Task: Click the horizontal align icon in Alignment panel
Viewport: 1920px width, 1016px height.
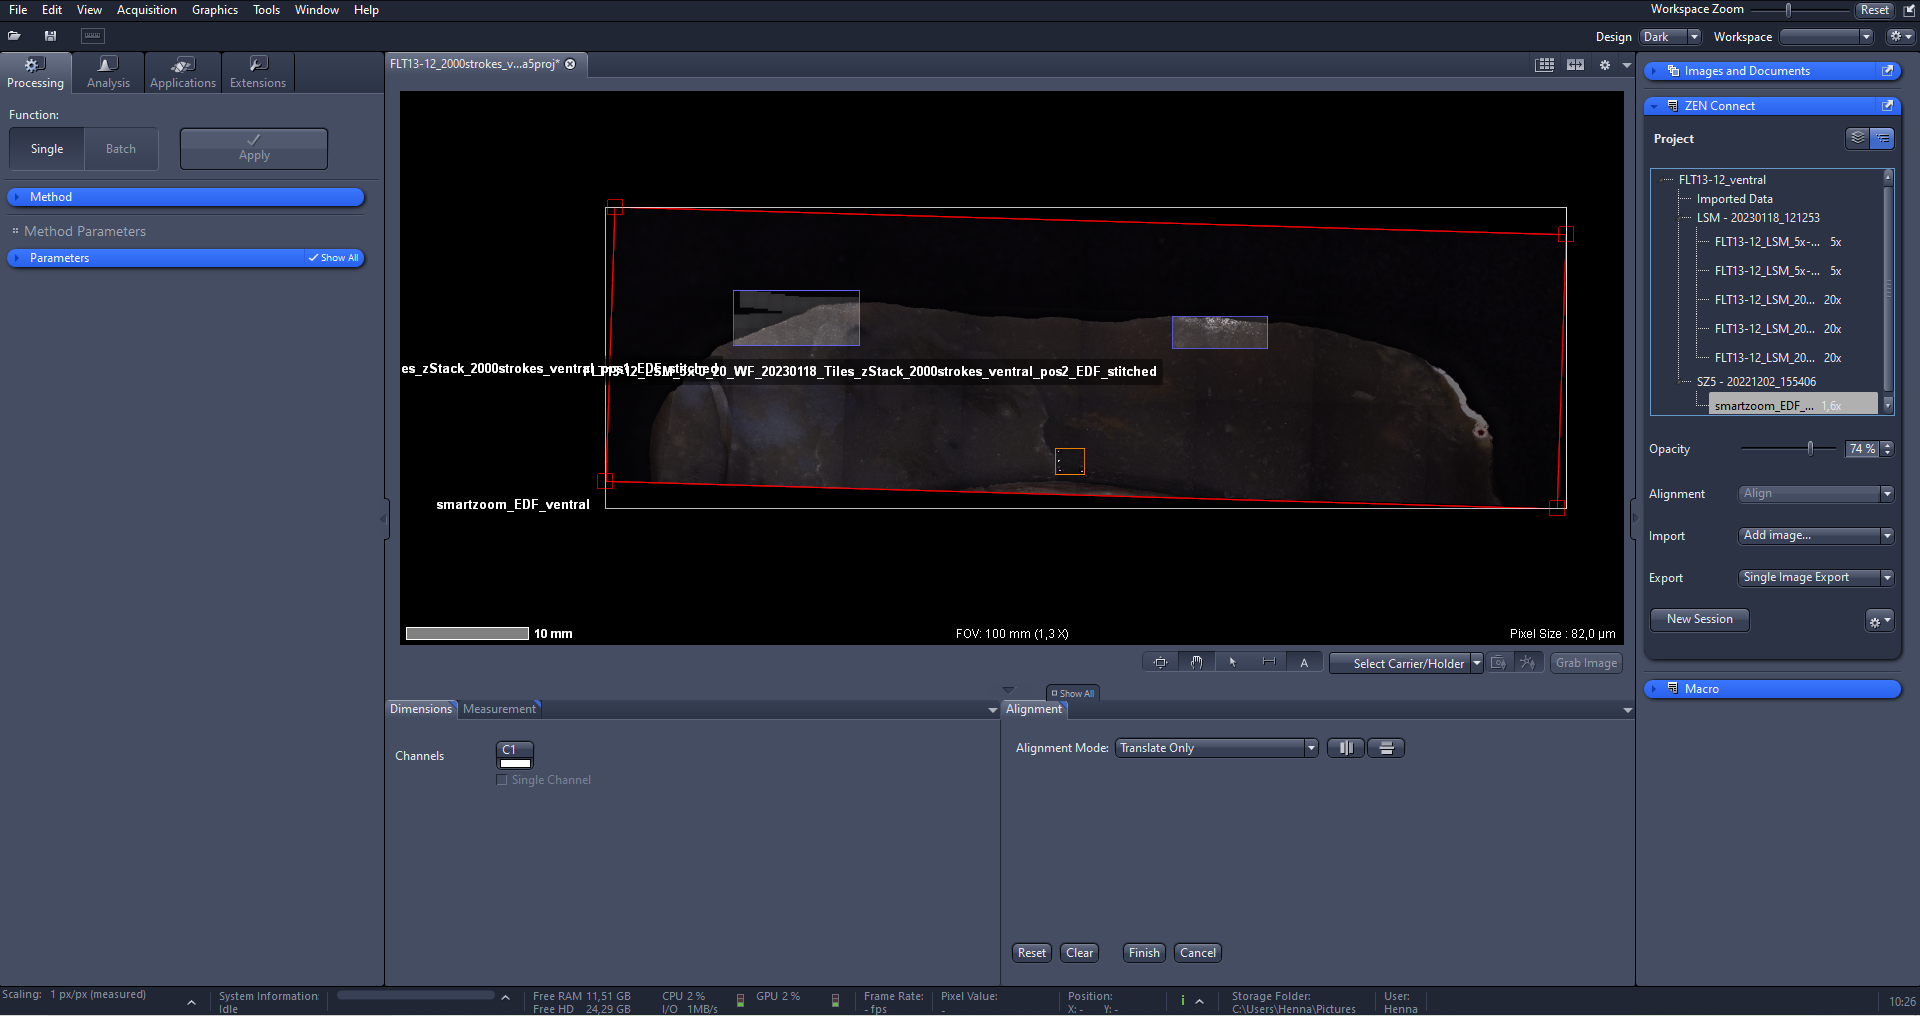Action: pyautogui.click(x=1386, y=748)
